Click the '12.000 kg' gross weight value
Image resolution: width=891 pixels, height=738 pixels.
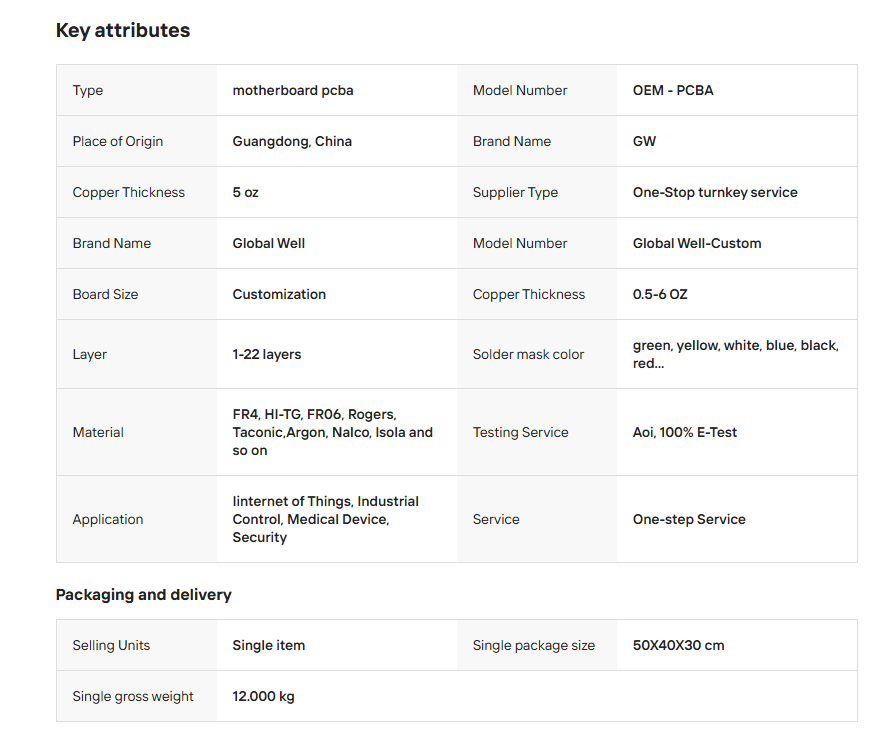264,696
